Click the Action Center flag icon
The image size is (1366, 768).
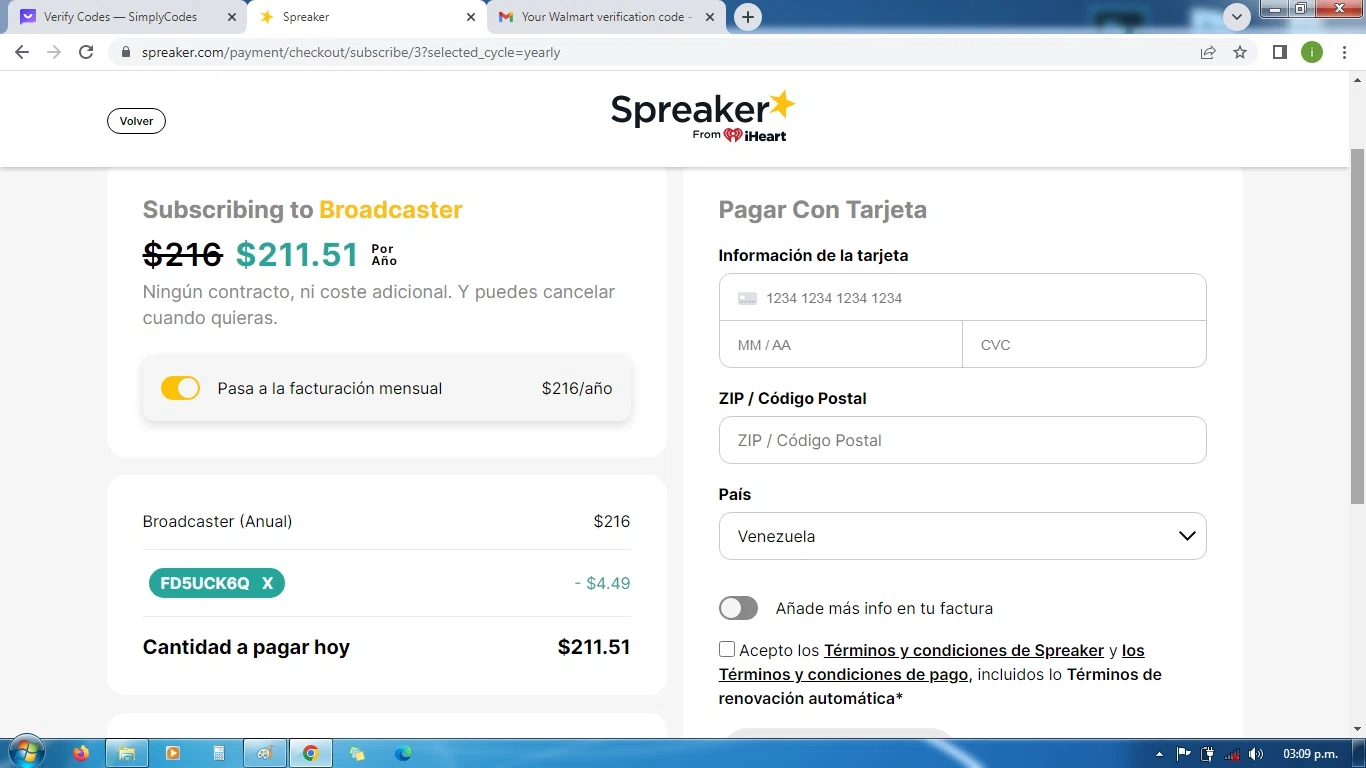click(1183, 754)
